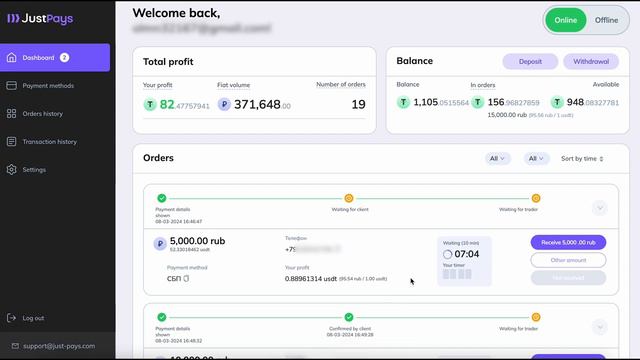Click the Settings gear icon
The height and width of the screenshot is (360, 640).
pos(11,169)
